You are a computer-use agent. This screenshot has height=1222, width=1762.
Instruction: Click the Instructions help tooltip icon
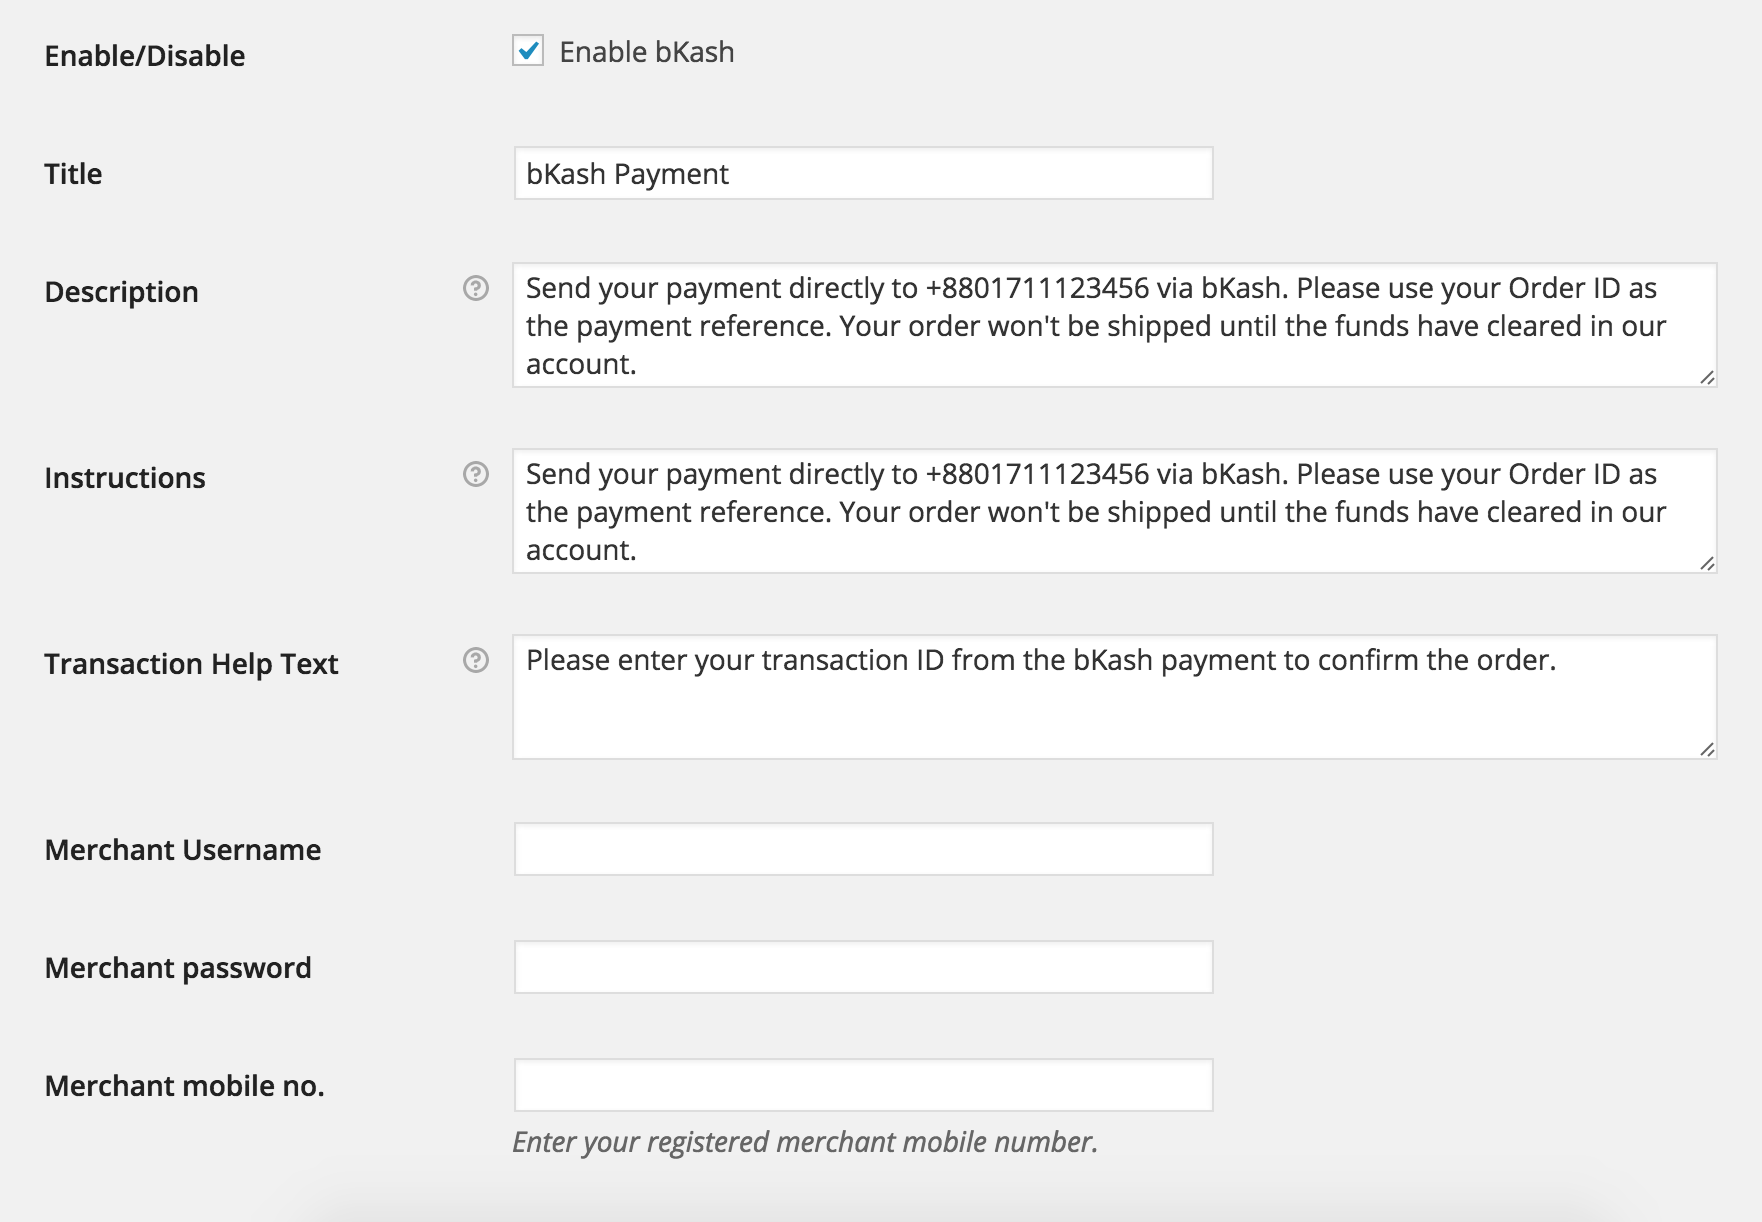pos(476,474)
